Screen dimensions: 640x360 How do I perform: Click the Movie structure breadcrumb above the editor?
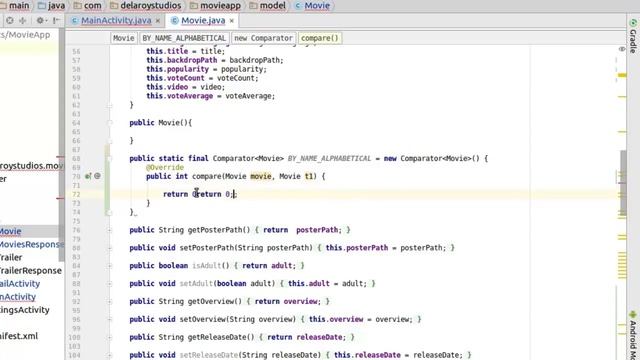point(124,38)
